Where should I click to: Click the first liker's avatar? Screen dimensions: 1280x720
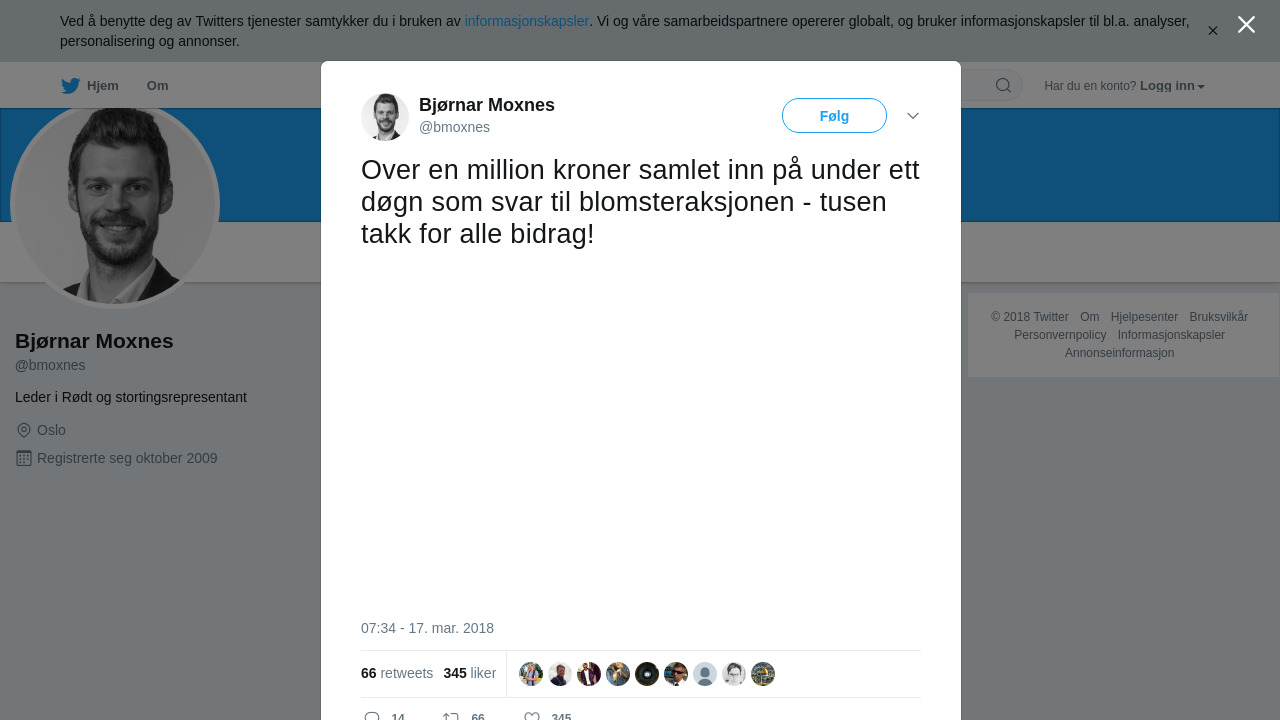point(531,674)
